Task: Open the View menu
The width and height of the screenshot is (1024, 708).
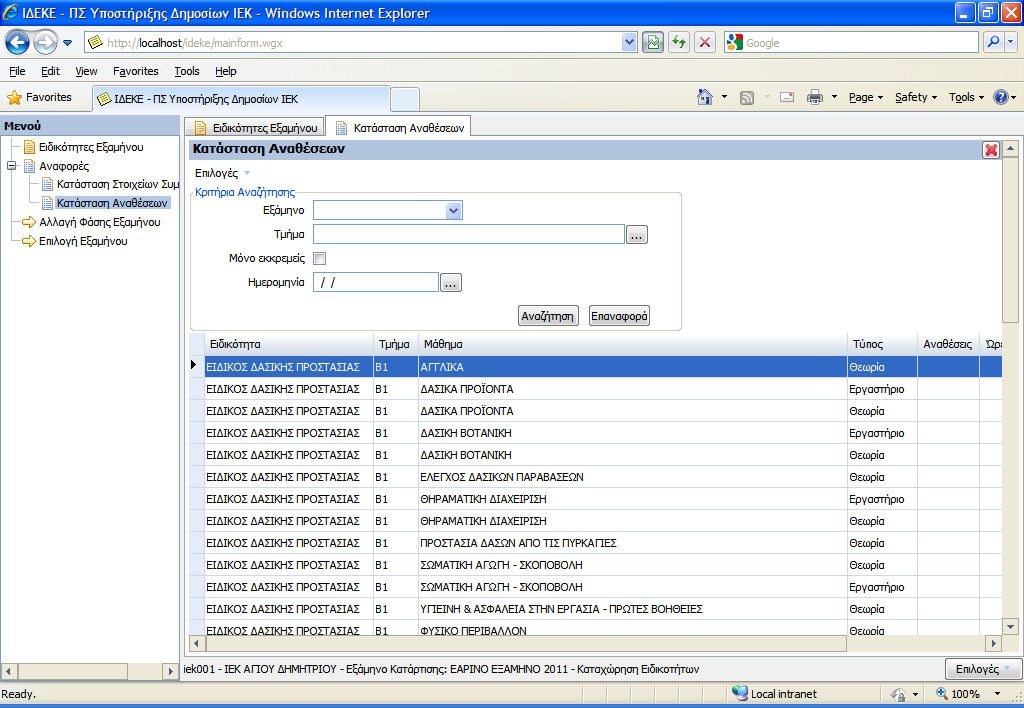Action: coord(86,71)
